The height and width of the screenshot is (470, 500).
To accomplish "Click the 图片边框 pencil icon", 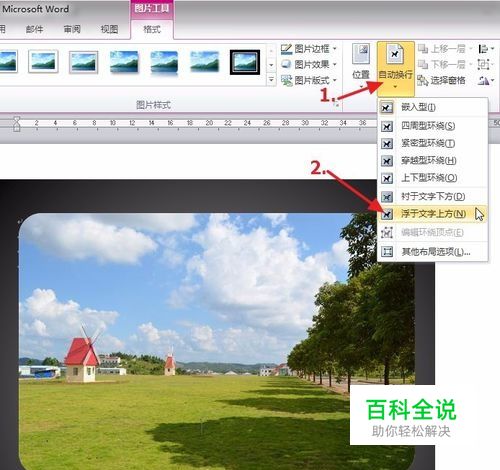I will coord(286,49).
